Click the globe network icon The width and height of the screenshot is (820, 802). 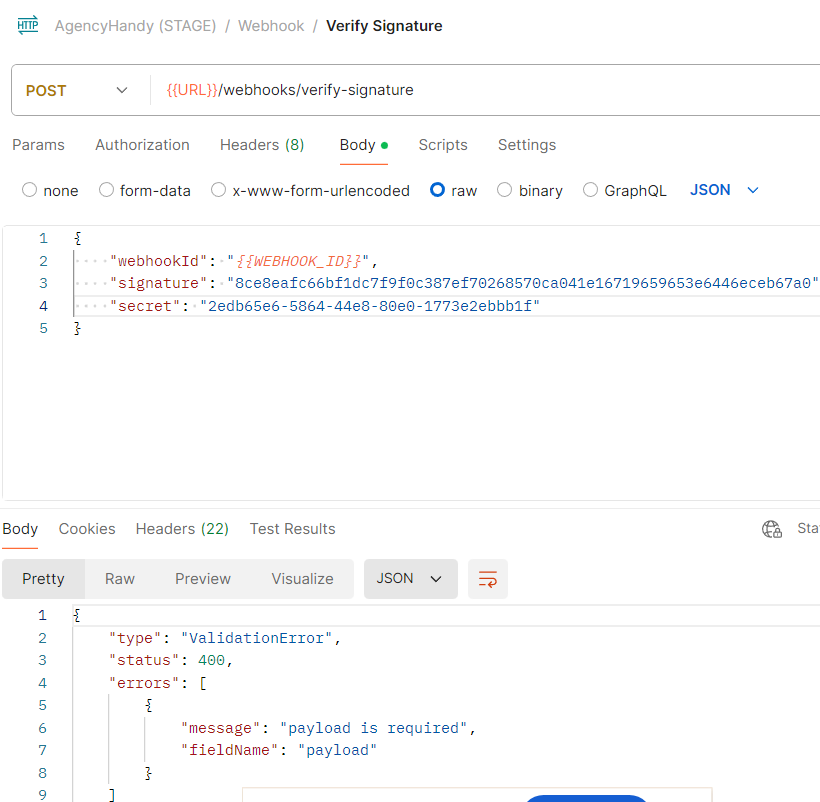click(x=771, y=529)
